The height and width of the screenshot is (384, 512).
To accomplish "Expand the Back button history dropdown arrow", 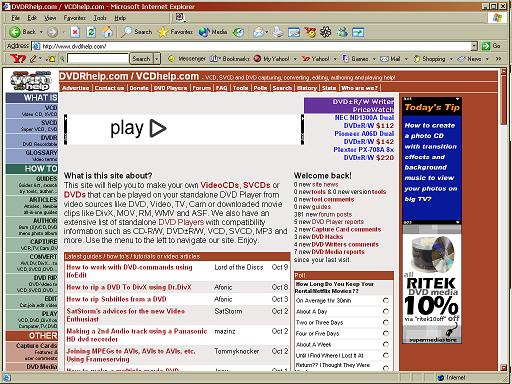I will 41,32.
